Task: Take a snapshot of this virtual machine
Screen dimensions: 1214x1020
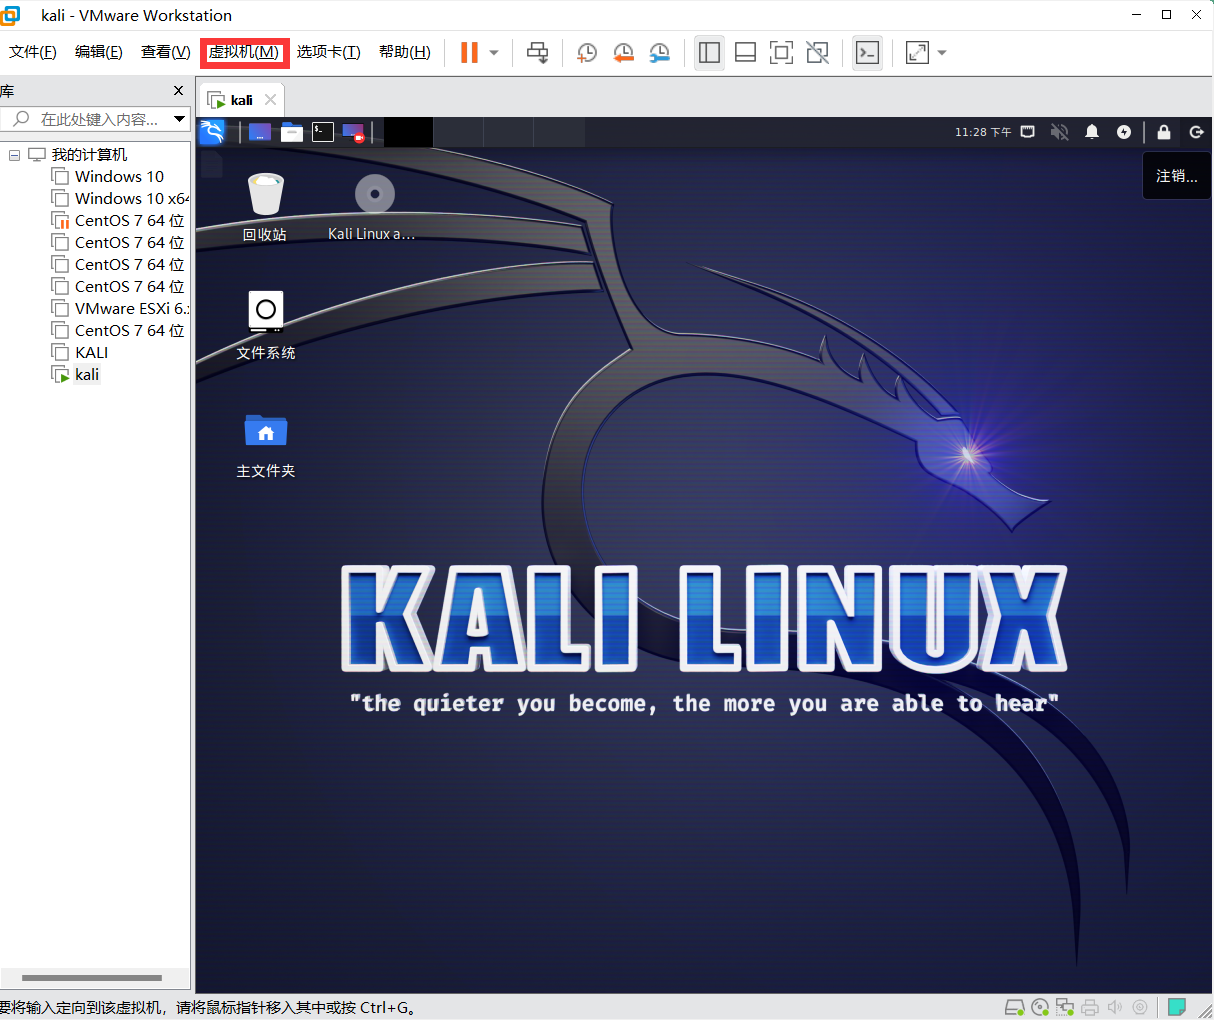Action: pyautogui.click(x=587, y=53)
